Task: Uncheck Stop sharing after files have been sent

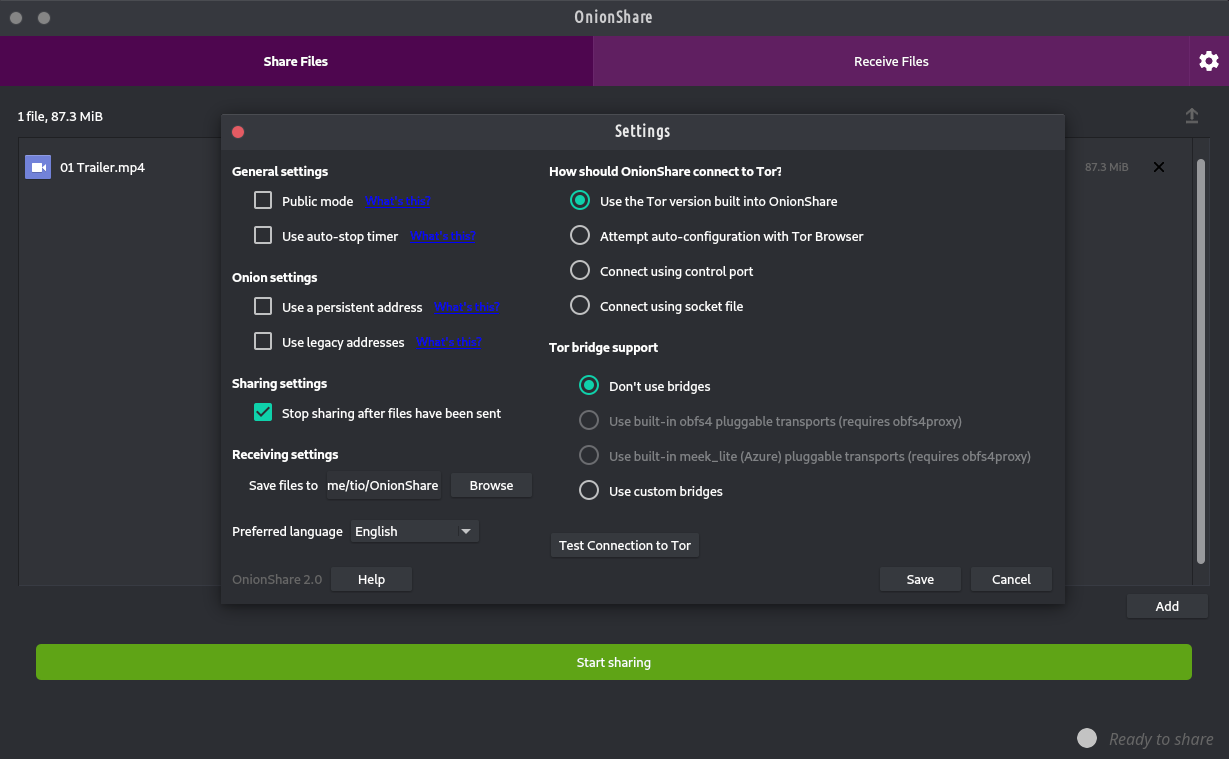Action: point(263,413)
